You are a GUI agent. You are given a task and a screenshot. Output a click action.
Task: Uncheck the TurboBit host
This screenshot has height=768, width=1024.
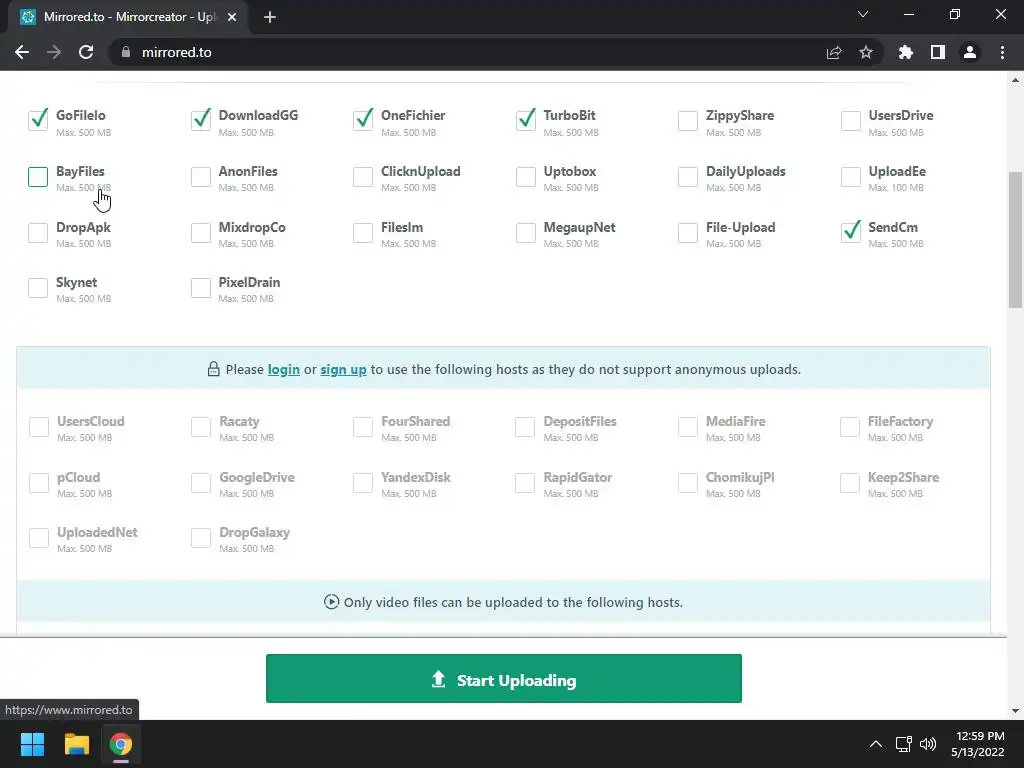tap(526, 120)
